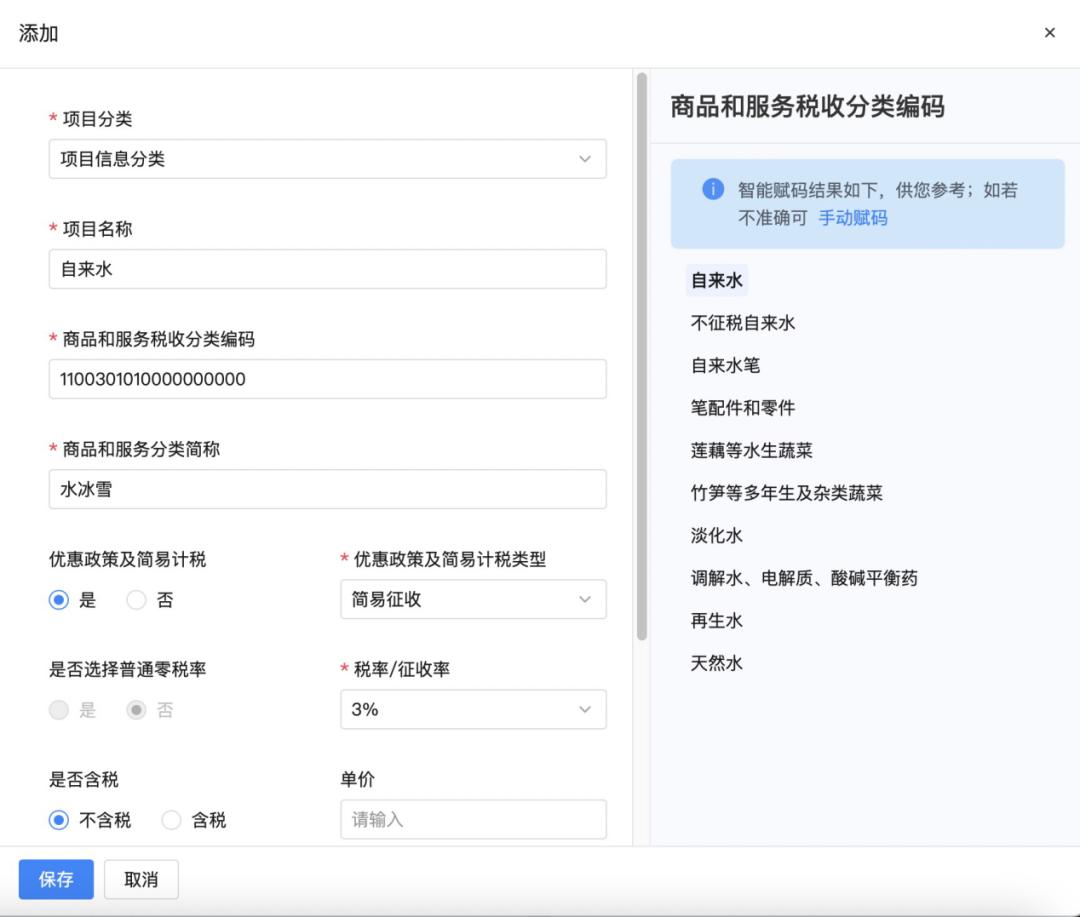Click the 项目名称 input showing 自来水
The width and height of the screenshot is (1080, 917).
click(327, 269)
